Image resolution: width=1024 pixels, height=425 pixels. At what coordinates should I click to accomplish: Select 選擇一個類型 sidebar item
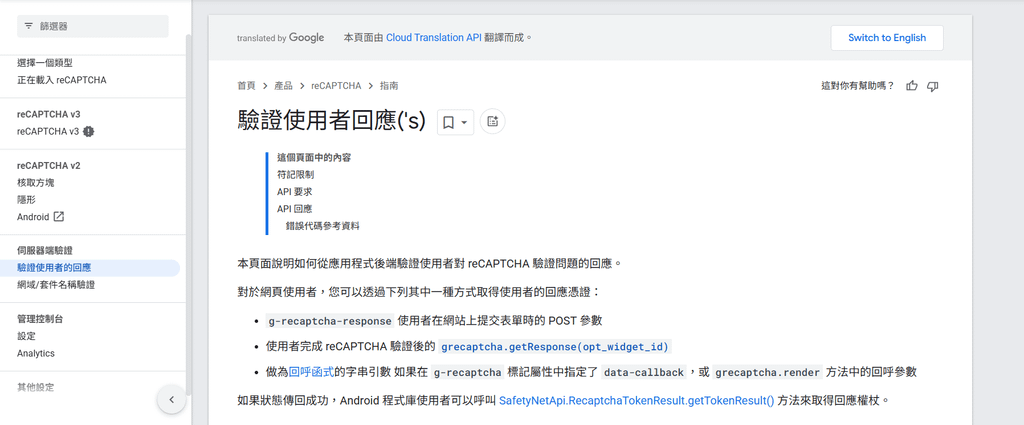pyautogui.click(x=44, y=63)
